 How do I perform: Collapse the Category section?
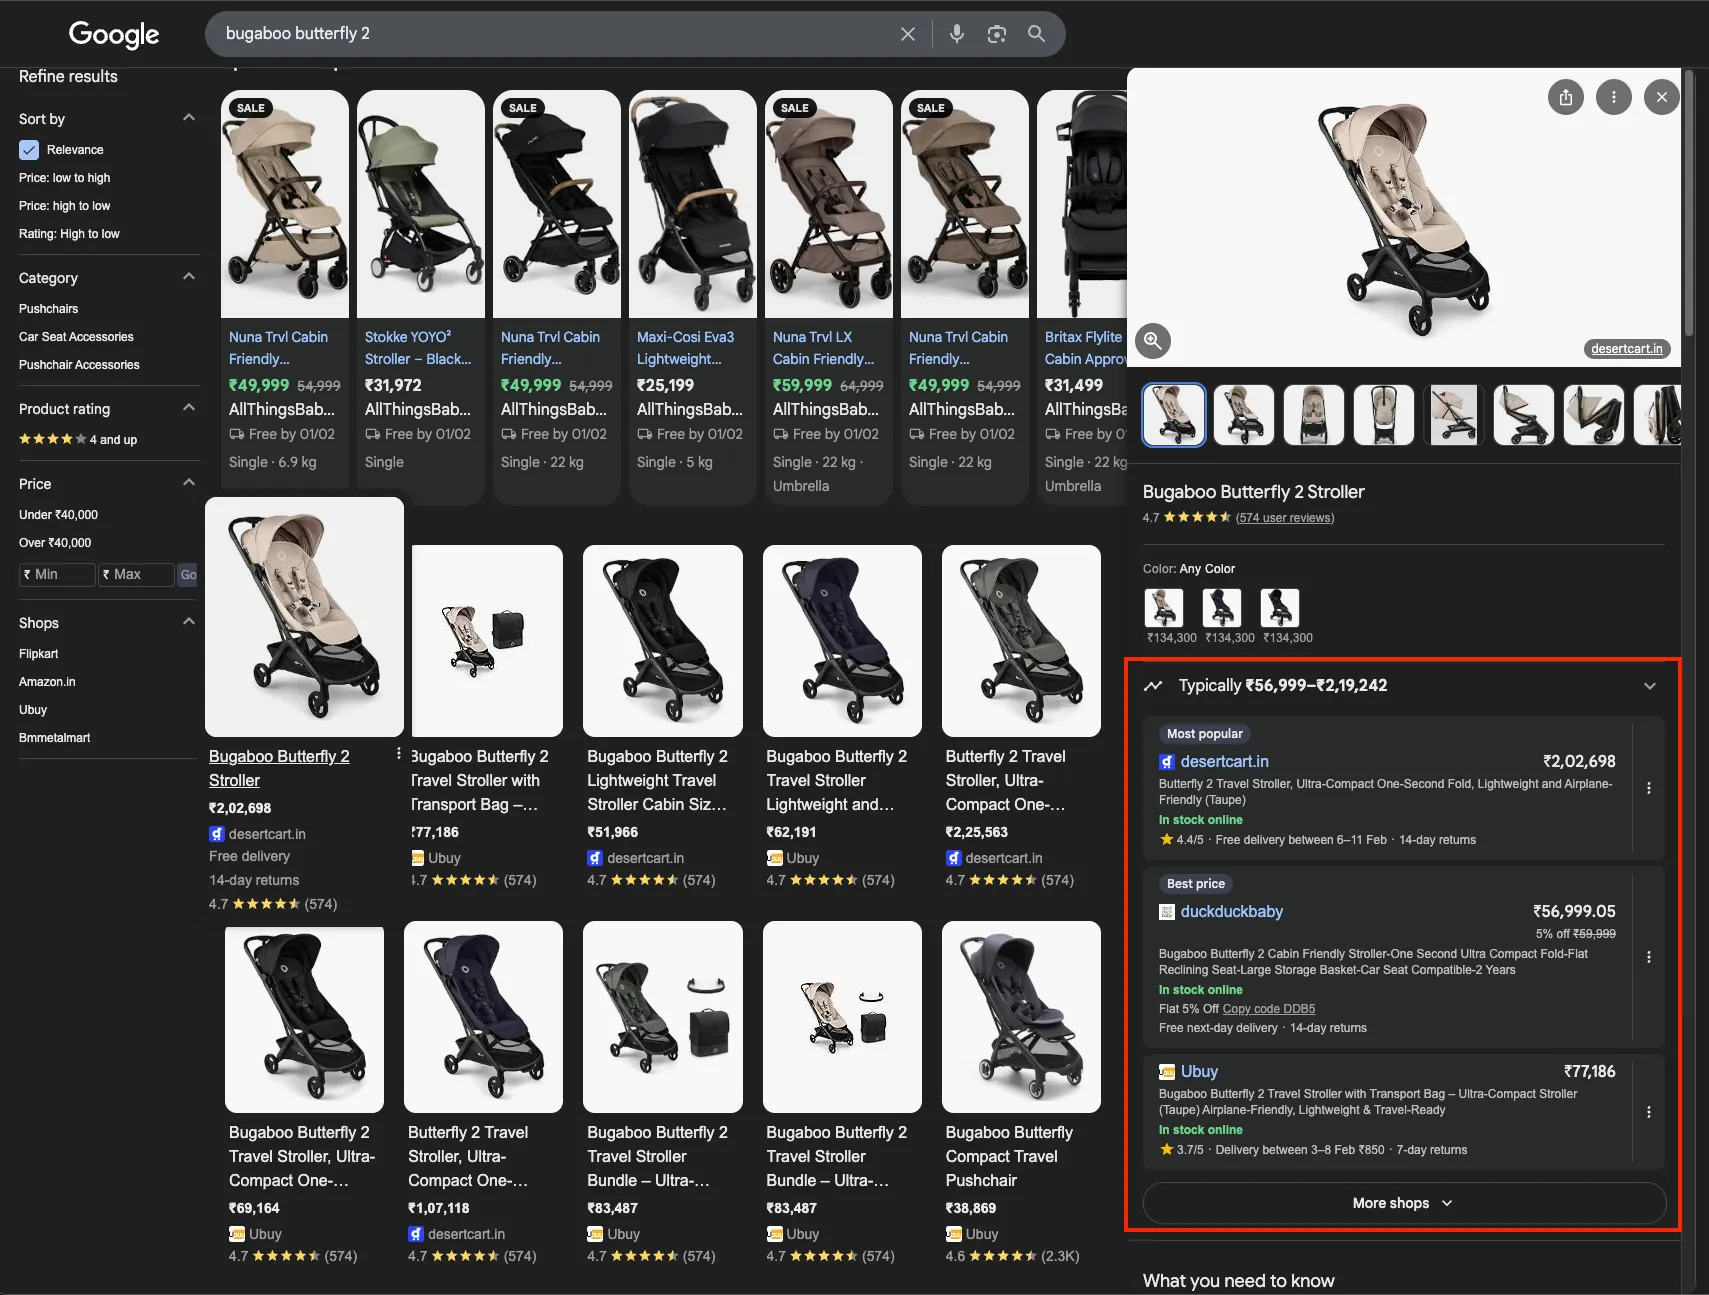(189, 277)
